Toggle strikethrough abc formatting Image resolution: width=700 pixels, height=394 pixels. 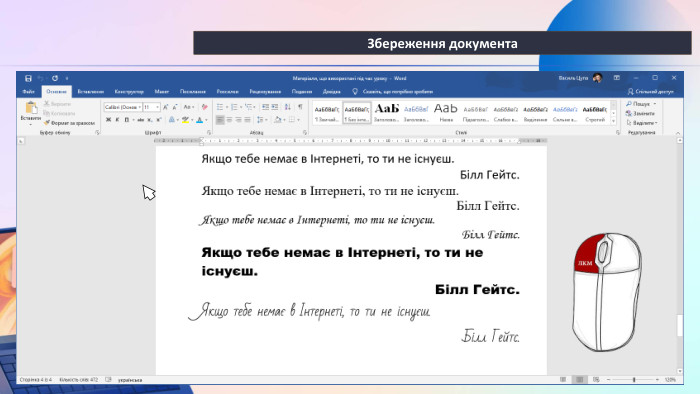pyautogui.click(x=140, y=120)
